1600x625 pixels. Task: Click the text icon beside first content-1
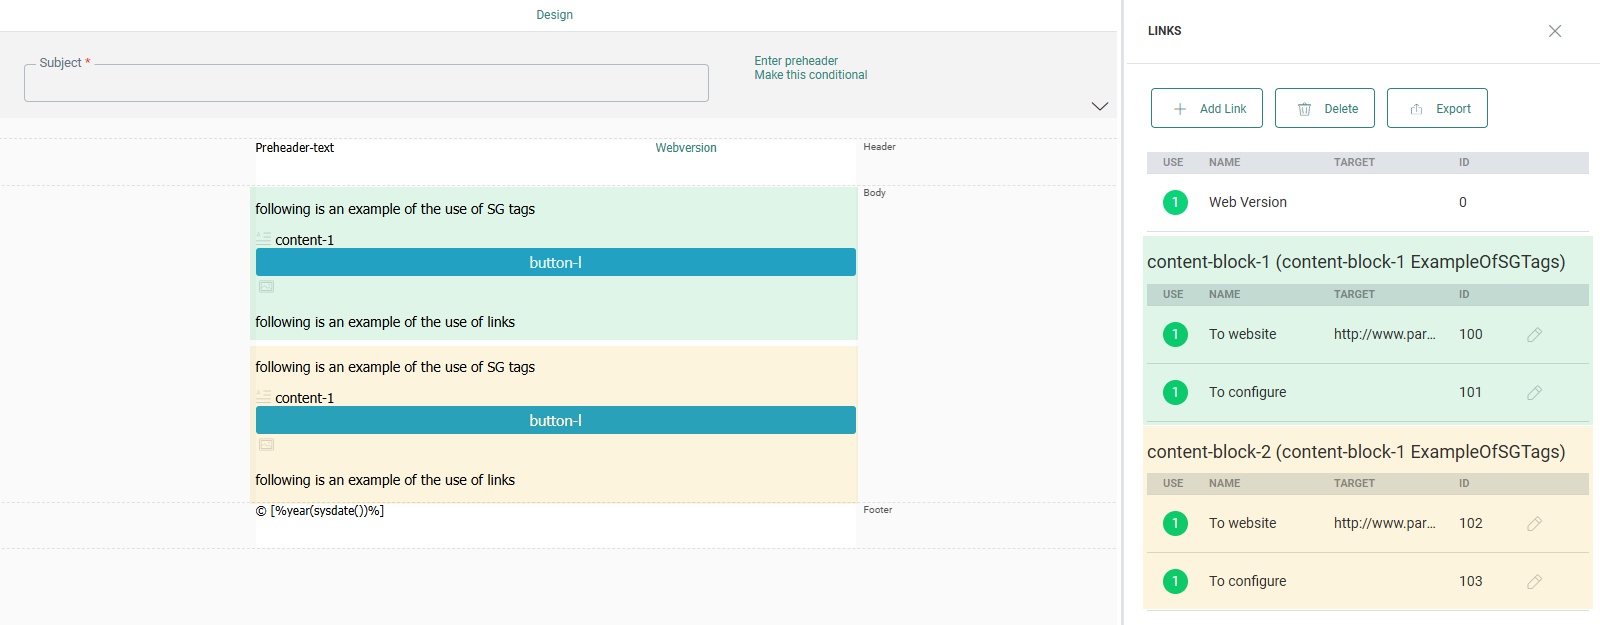pos(263,240)
